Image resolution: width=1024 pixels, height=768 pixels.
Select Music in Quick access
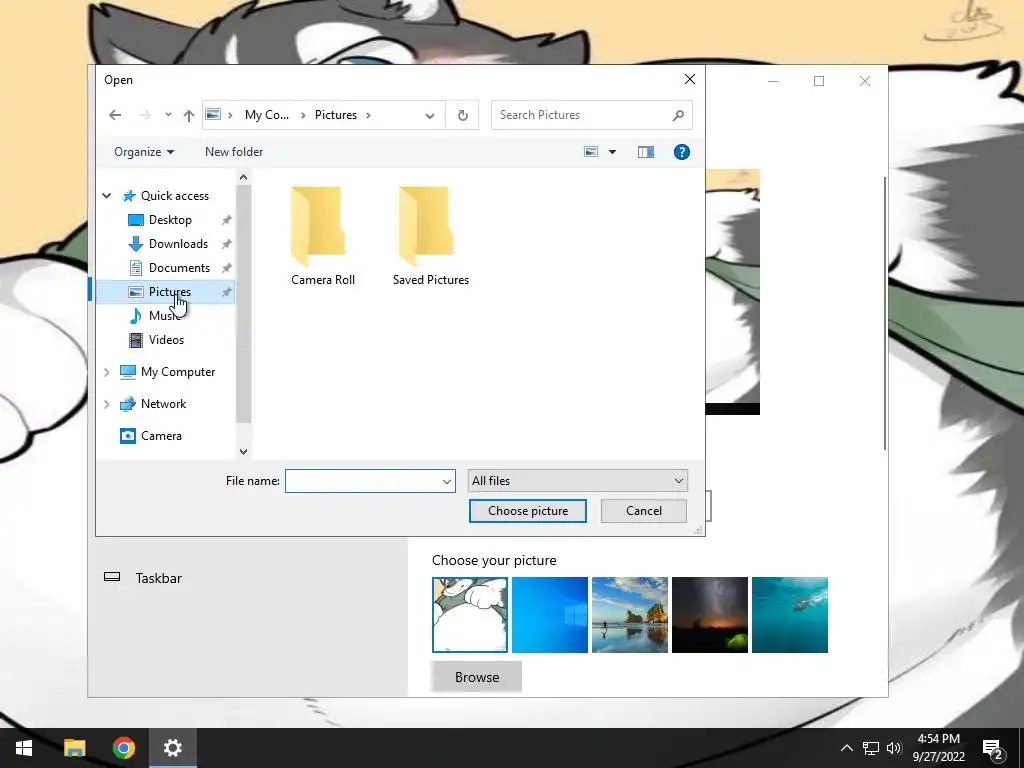pos(164,315)
